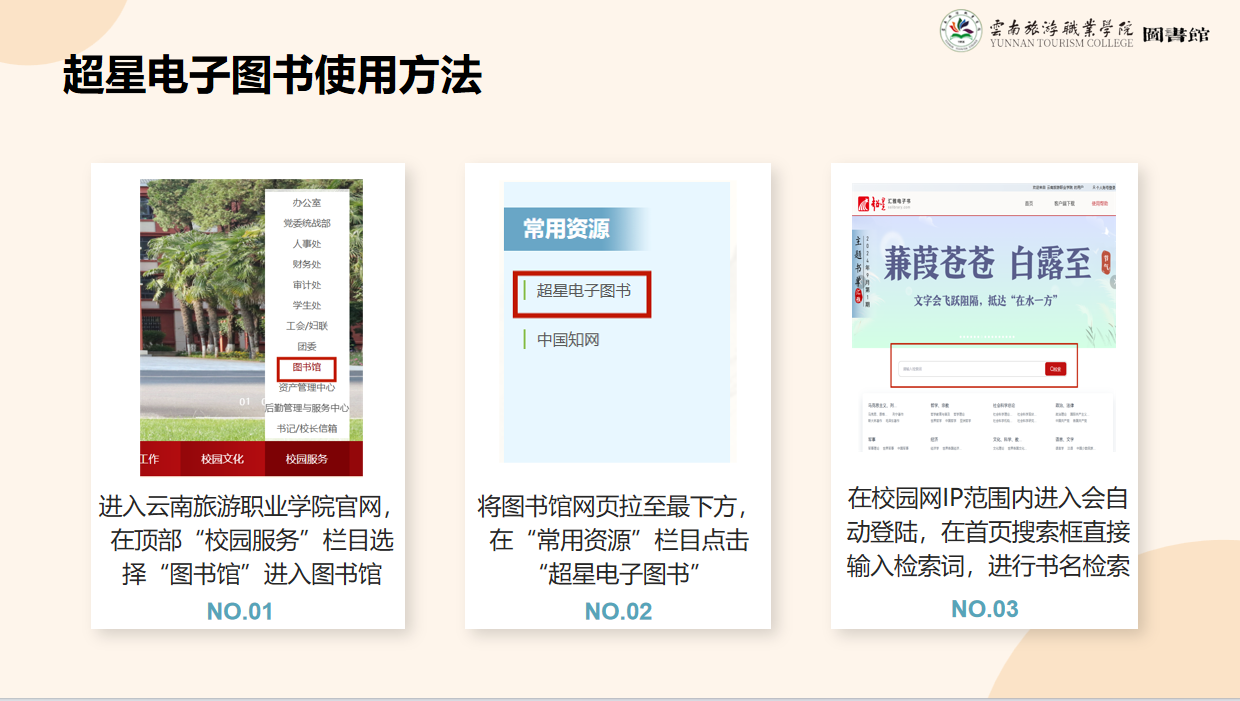Screen dimensions: 1240x701
Task: Click the 使用帮助 link in e-book header
Action: (x=1099, y=203)
